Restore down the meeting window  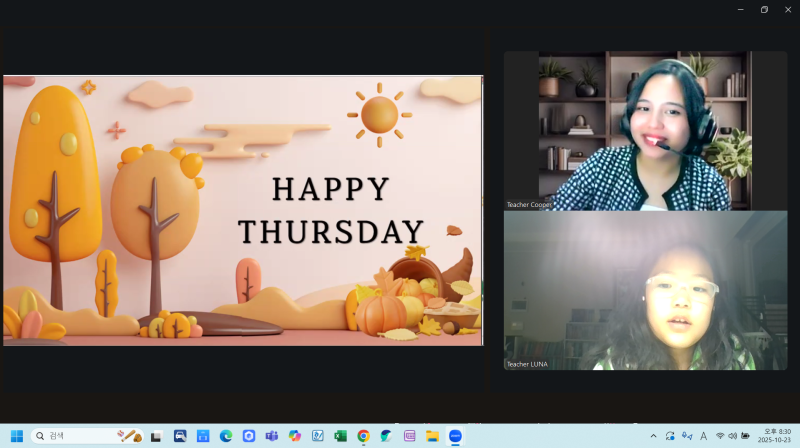tap(764, 9)
